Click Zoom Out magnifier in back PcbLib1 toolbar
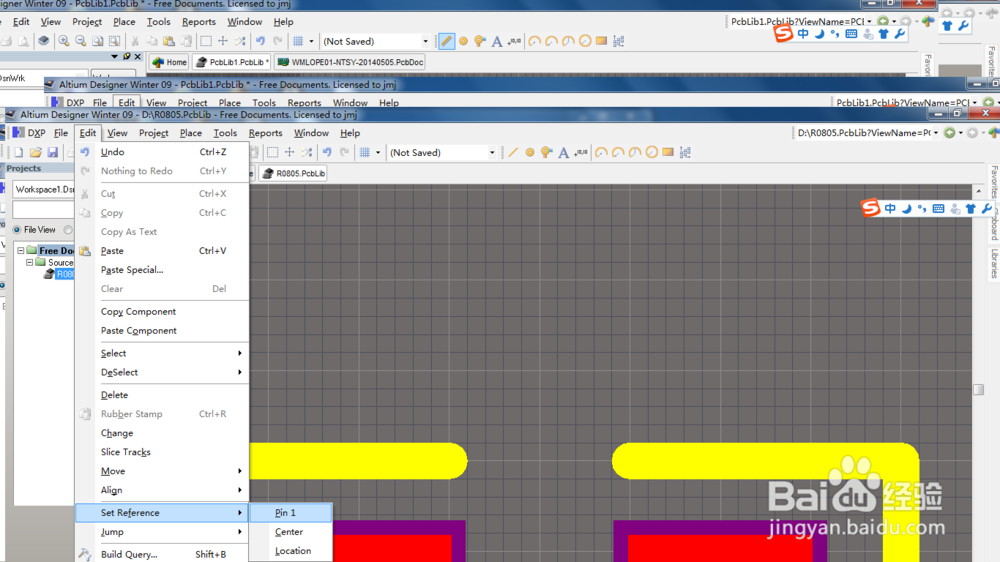The height and width of the screenshot is (562, 1000). (80, 41)
